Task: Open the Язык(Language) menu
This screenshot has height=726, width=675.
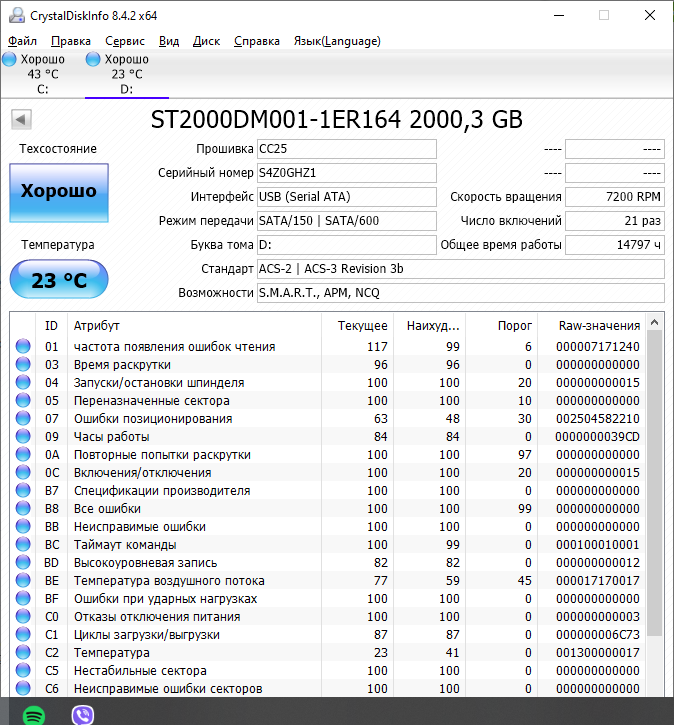Action: 336,41
